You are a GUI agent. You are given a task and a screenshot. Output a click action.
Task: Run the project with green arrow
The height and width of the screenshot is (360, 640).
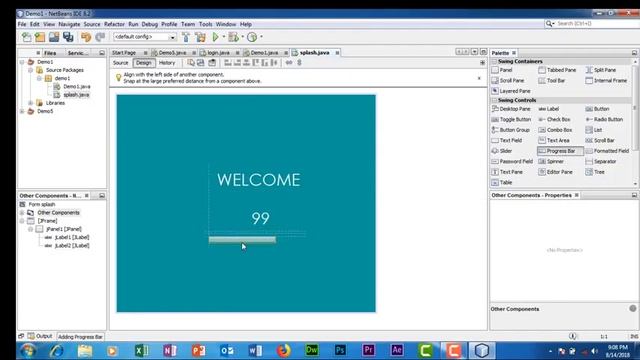coord(216,37)
